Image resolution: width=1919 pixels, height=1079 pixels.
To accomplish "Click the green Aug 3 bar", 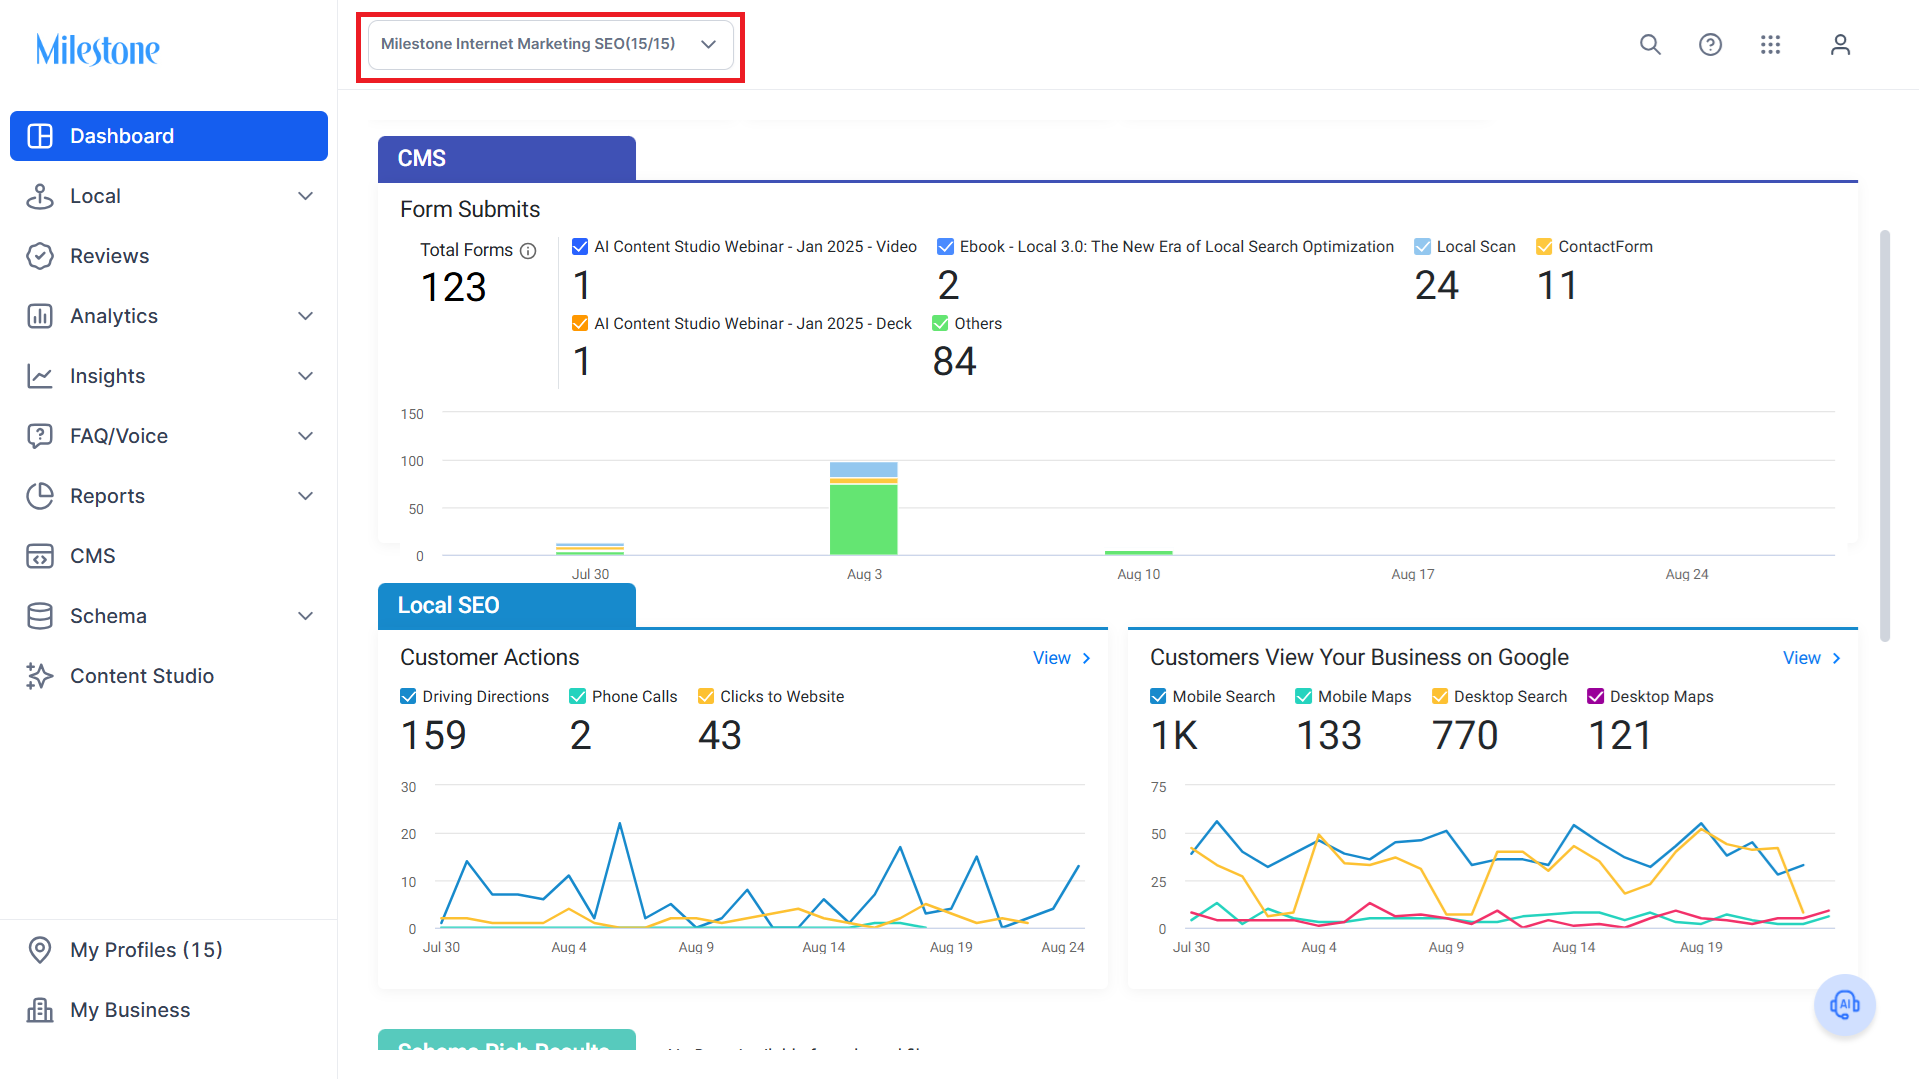I will (x=864, y=519).
